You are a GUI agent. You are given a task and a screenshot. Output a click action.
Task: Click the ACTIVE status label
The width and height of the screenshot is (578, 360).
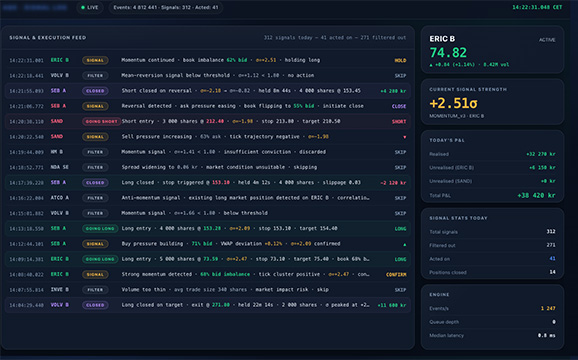coord(547,40)
